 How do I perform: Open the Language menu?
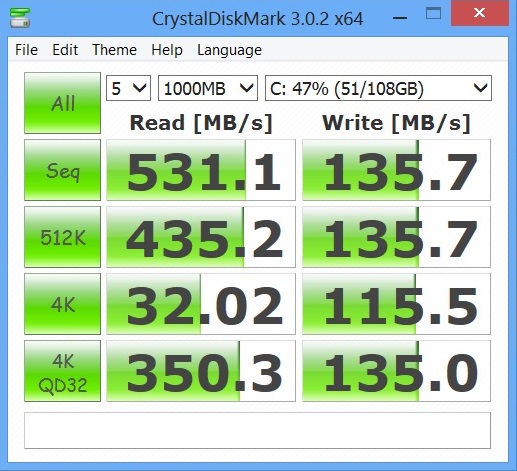coord(229,50)
